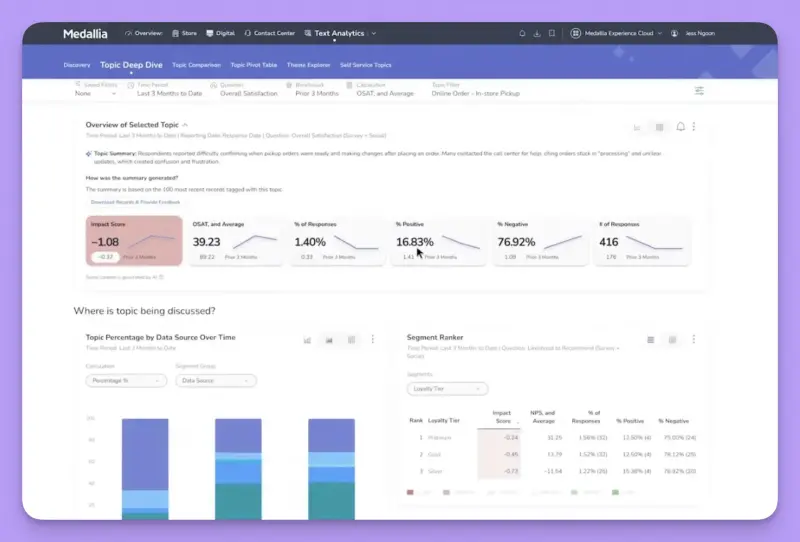
Task: Open filter settings sliders icon
Action: [x=699, y=90]
